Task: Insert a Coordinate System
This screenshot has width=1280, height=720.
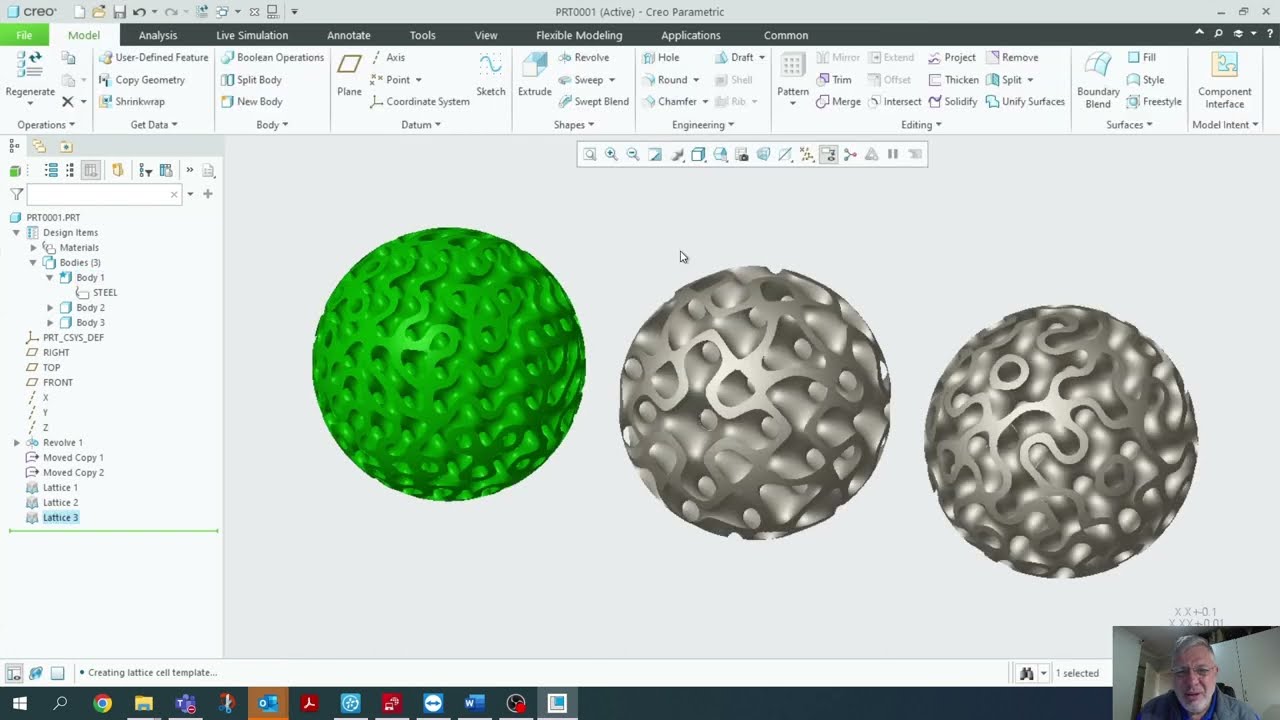Action: 419,101
